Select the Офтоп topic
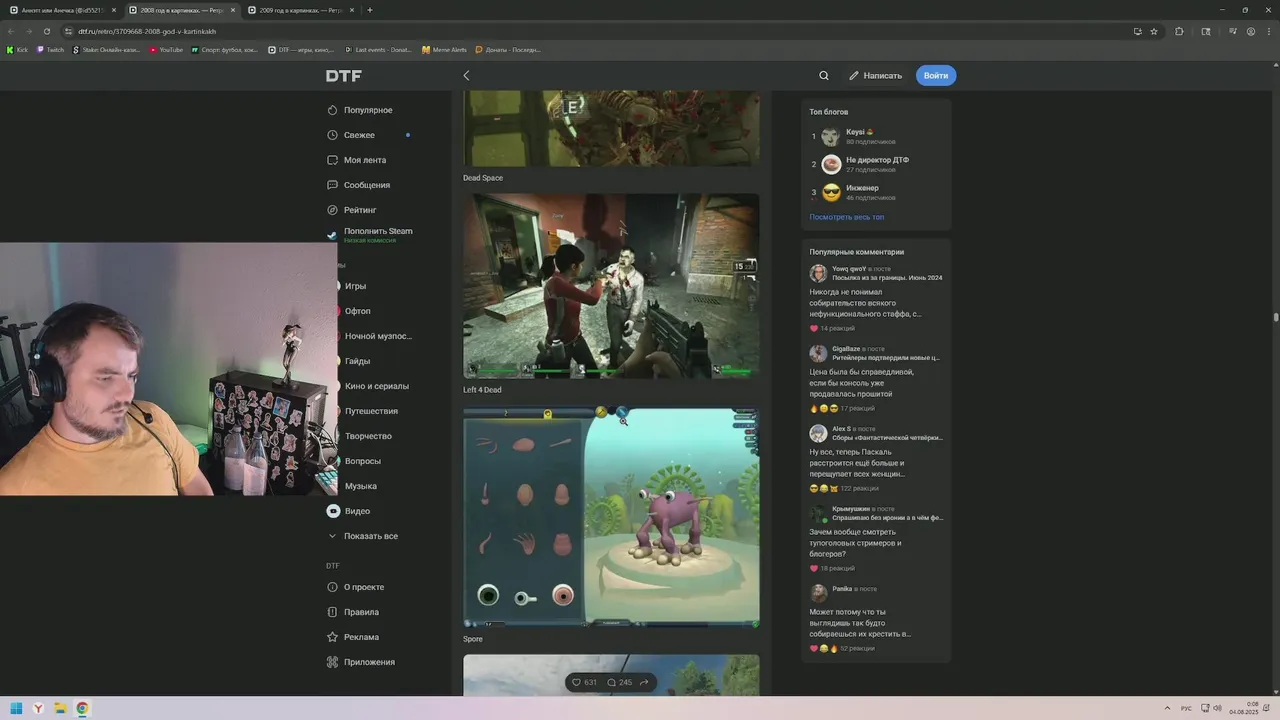This screenshot has width=1280, height=720. click(x=357, y=311)
